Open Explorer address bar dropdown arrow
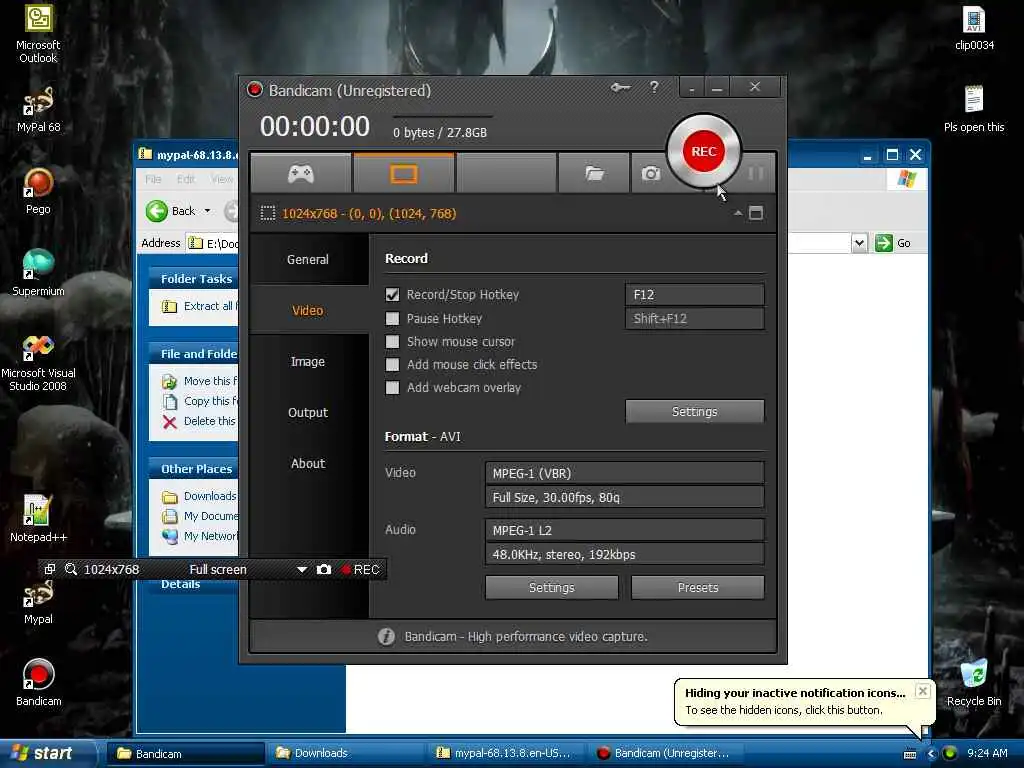This screenshot has height=768, width=1024. pos(859,243)
